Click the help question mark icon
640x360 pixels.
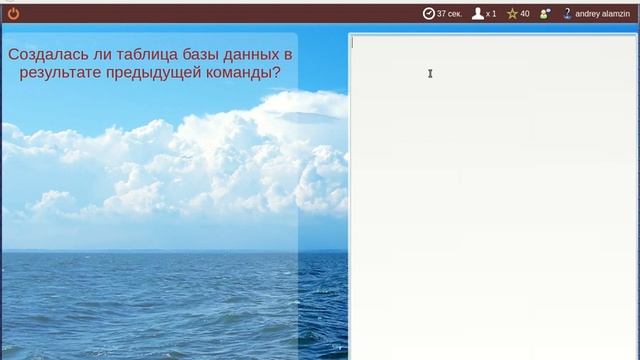(567, 13)
